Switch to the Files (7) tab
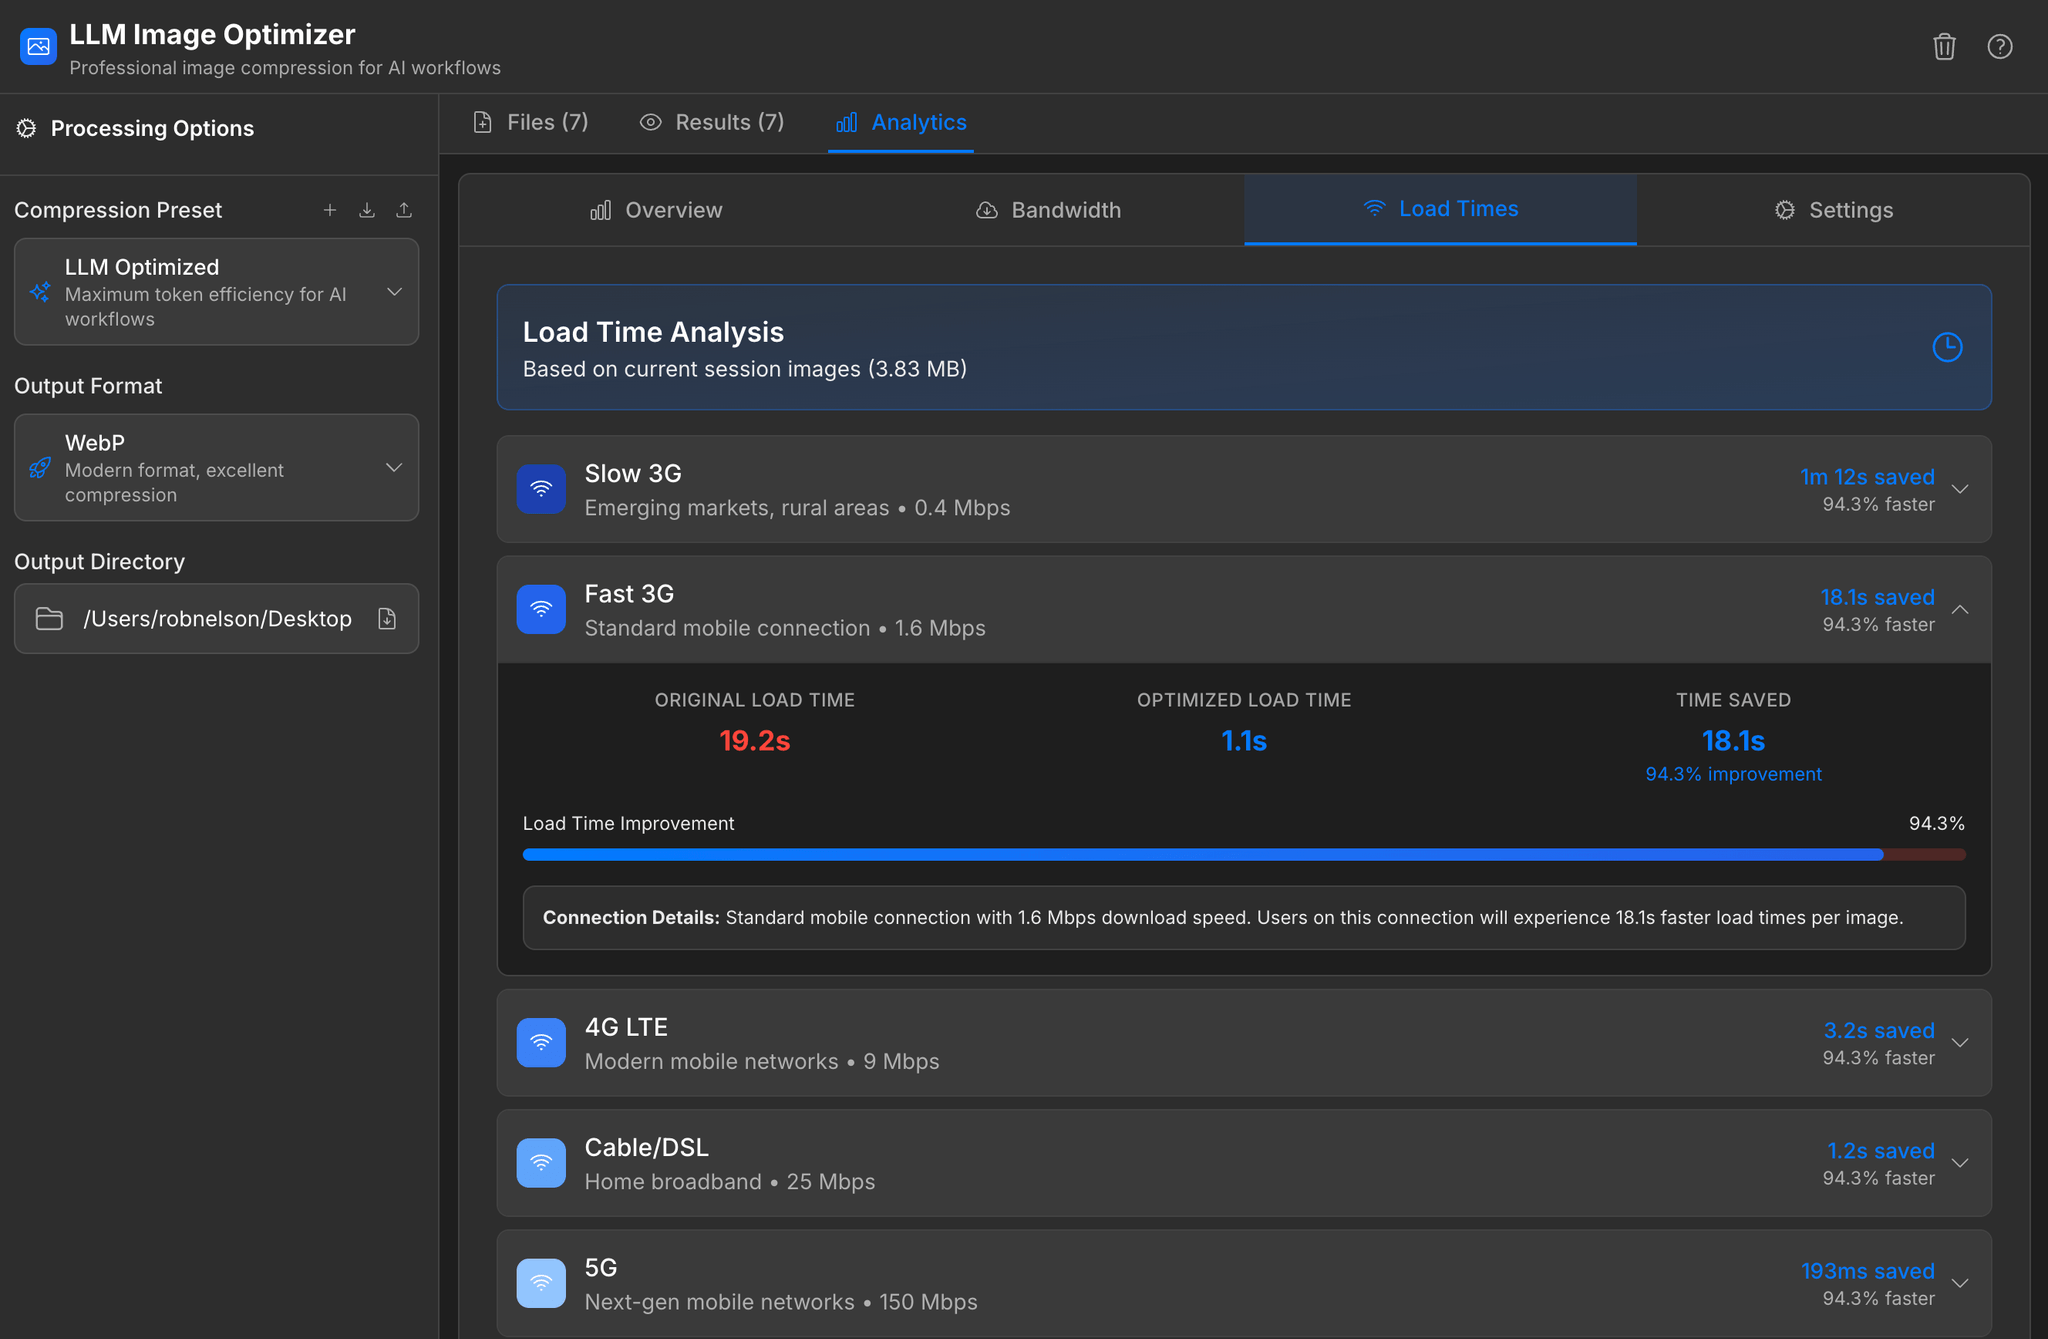Viewport: 2048px width, 1339px height. pos(530,122)
